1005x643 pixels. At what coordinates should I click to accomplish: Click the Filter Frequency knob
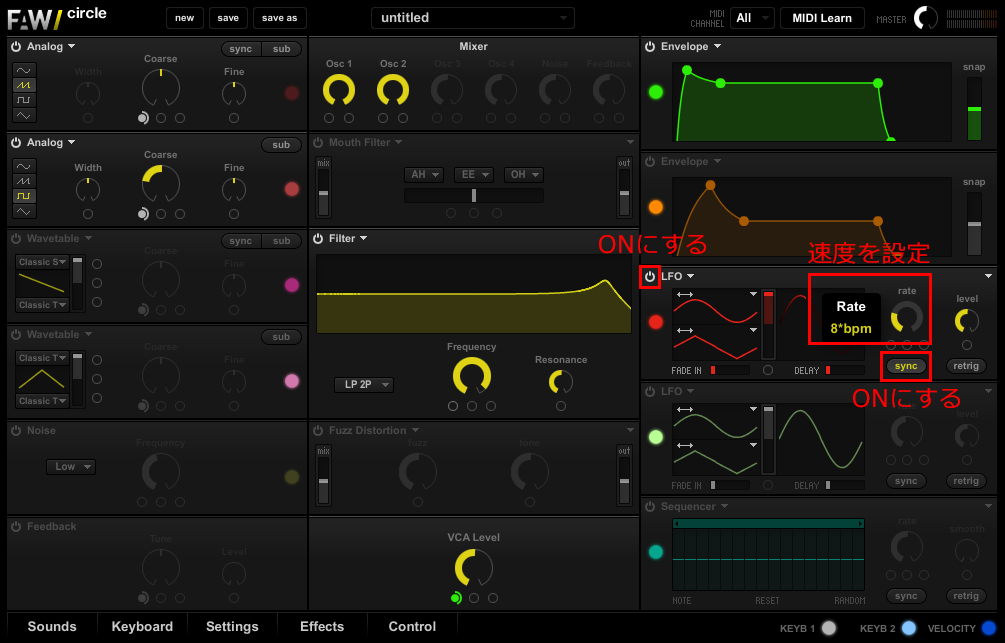tap(472, 376)
